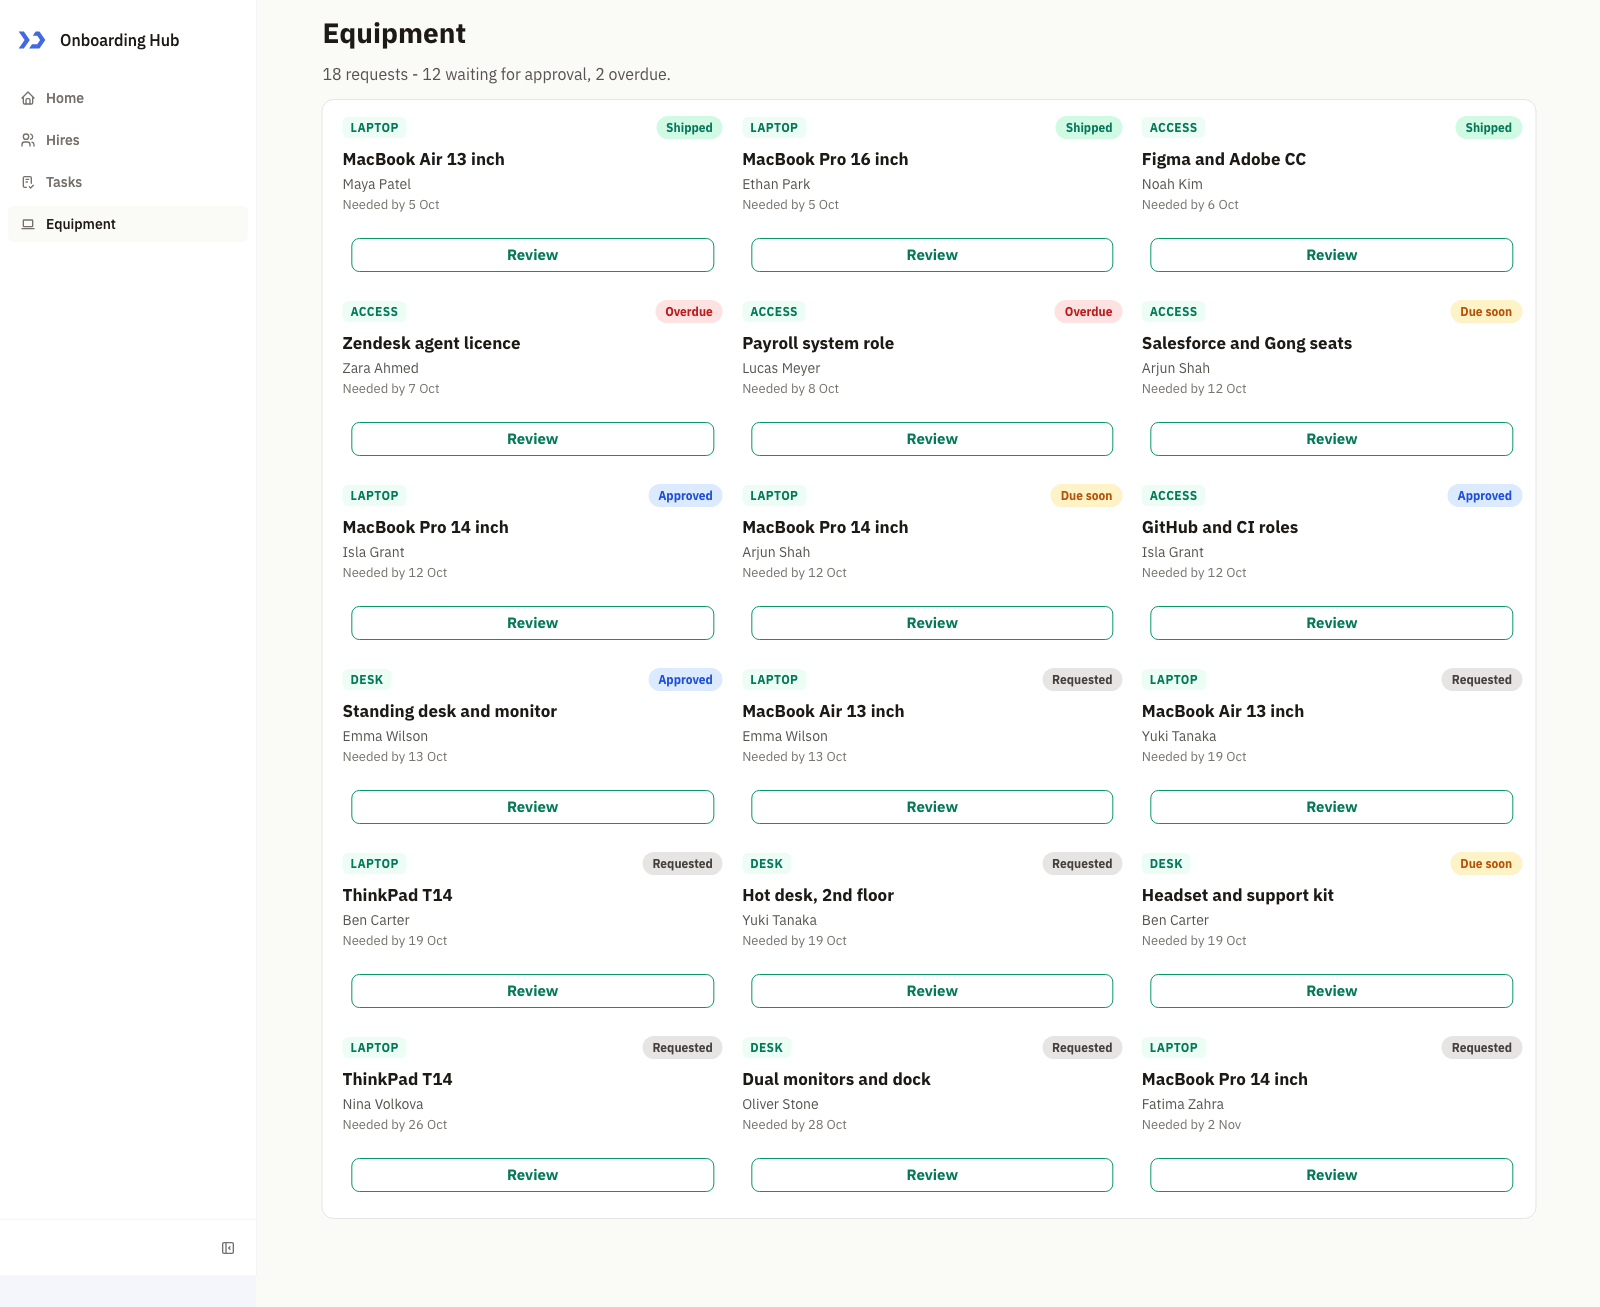The height and width of the screenshot is (1307, 1600).
Task: Collapse the sidebar with the panel icon
Action: click(228, 1248)
